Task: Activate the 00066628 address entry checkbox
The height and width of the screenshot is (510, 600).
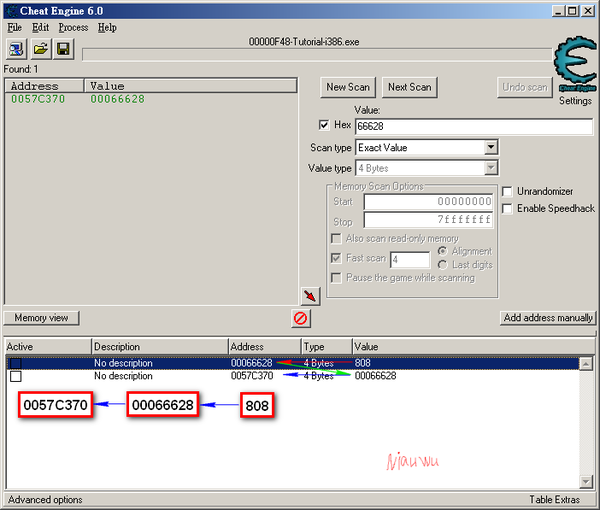Action: coord(16,363)
